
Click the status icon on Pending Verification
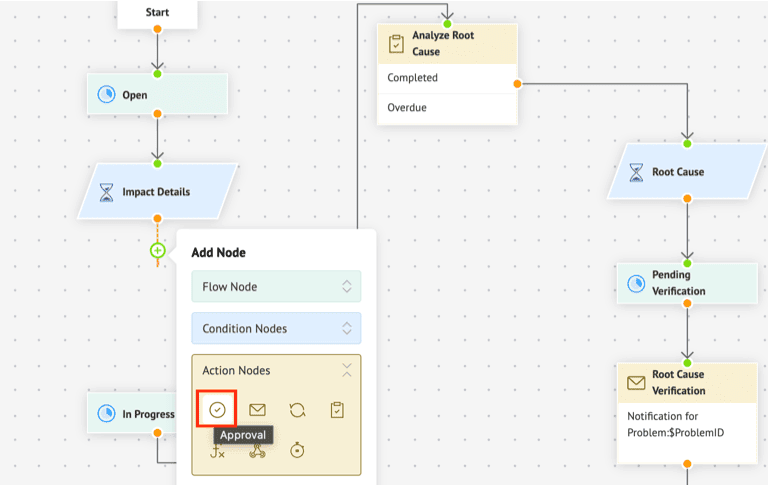click(636, 283)
